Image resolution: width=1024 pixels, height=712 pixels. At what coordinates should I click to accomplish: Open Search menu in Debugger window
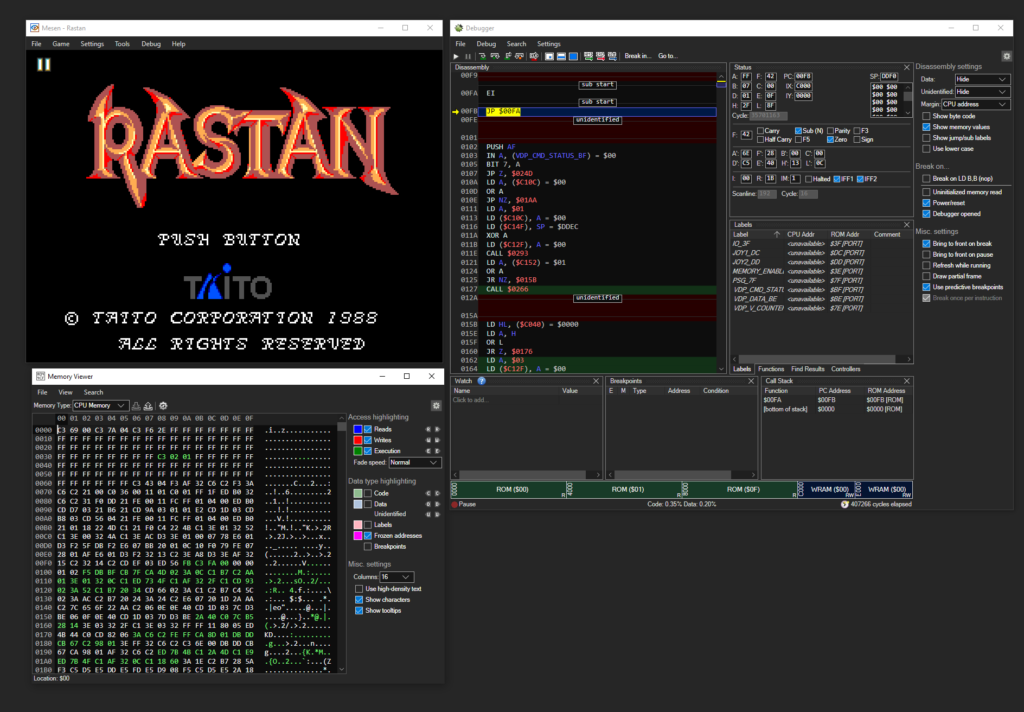(516, 44)
